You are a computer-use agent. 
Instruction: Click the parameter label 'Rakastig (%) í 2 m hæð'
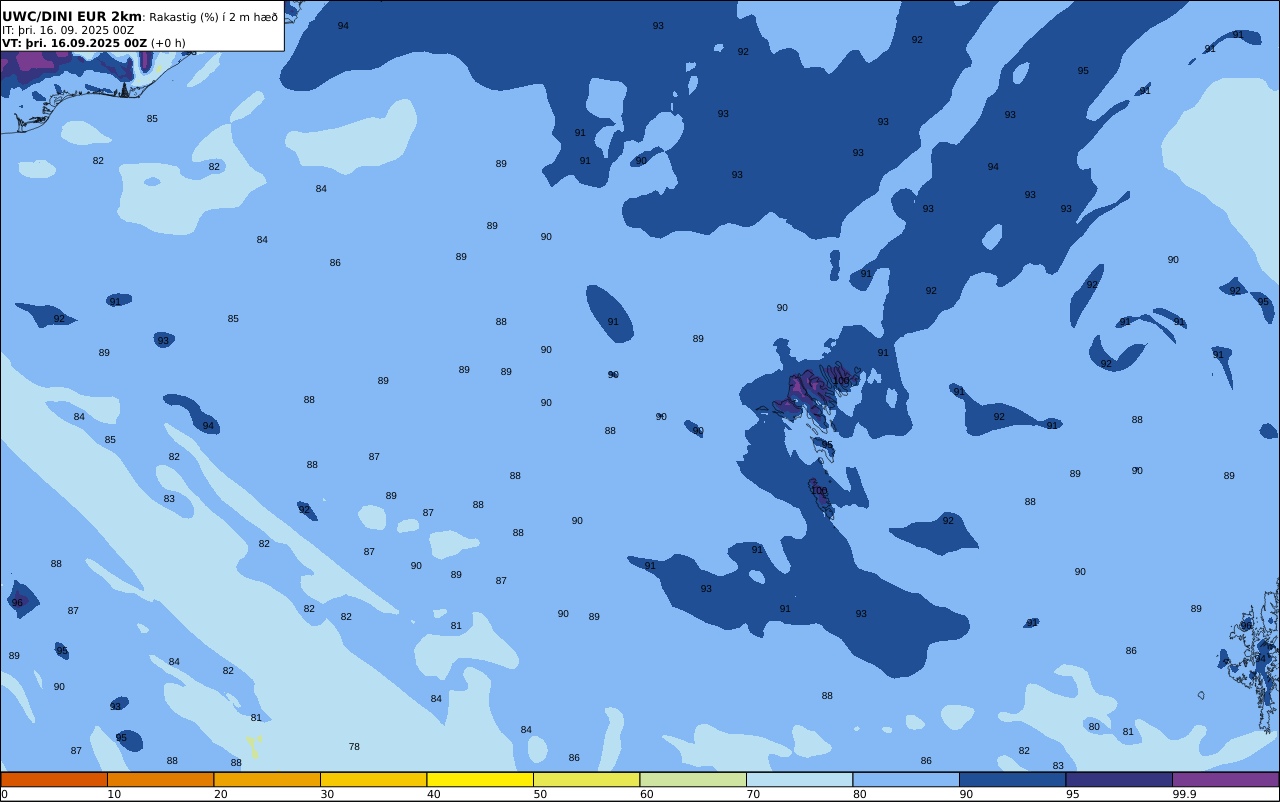tap(214, 17)
